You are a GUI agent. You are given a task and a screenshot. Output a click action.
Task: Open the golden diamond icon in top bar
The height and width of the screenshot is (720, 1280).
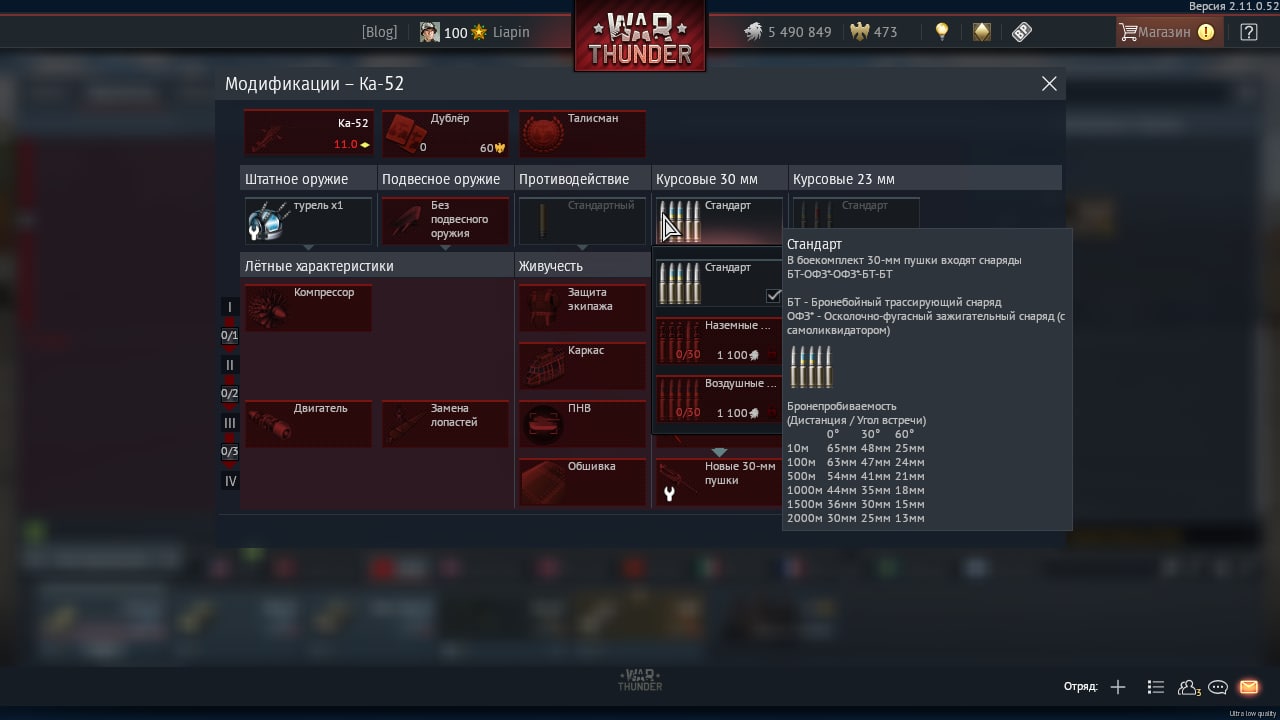pyautogui.click(x=982, y=32)
